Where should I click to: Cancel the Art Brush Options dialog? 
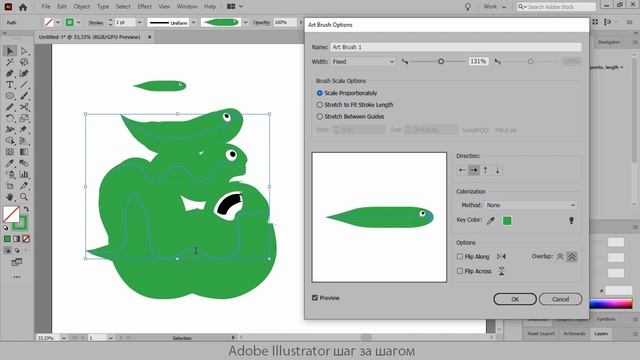tap(560, 299)
